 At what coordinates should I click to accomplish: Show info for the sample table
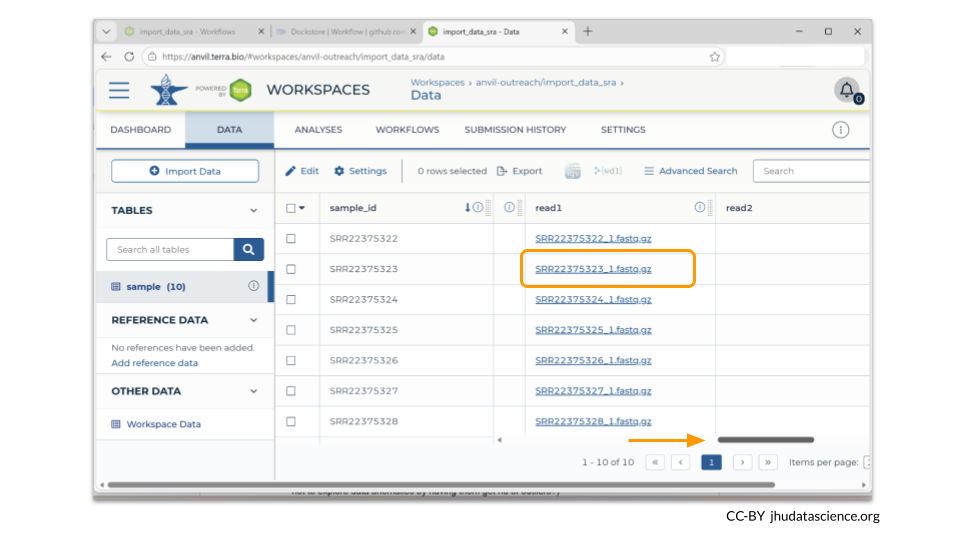point(253,286)
